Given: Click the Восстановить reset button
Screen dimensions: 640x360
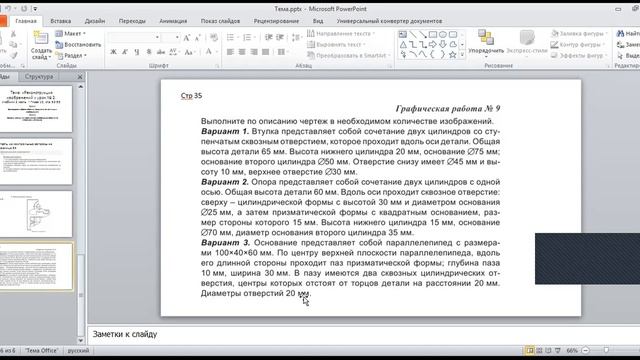Looking at the screenshot, I should point(78,44).
